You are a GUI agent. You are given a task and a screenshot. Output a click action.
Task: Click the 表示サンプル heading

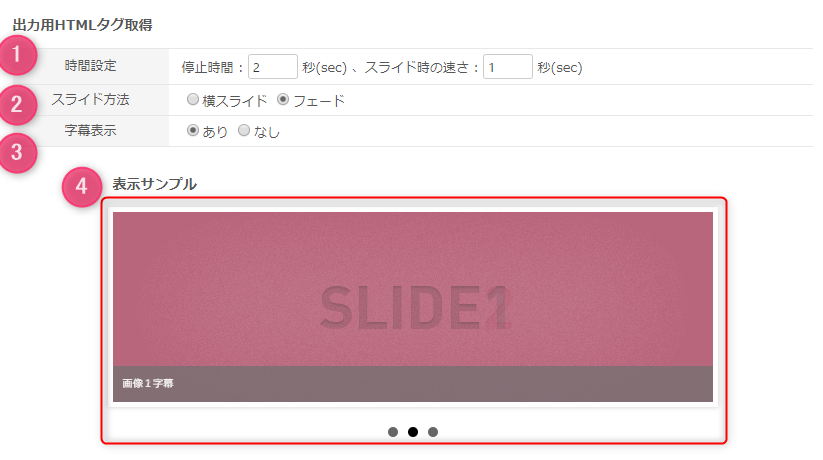154,184
